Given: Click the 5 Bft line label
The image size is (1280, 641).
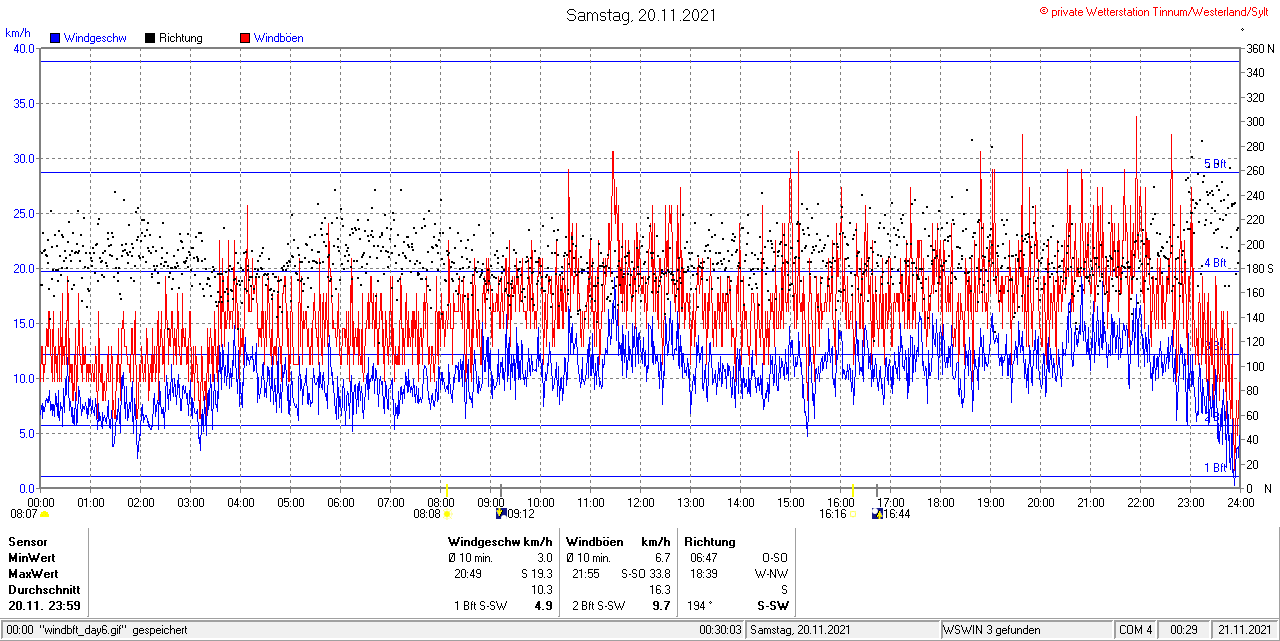Looking at the screenshot, I should [1215, 164].
